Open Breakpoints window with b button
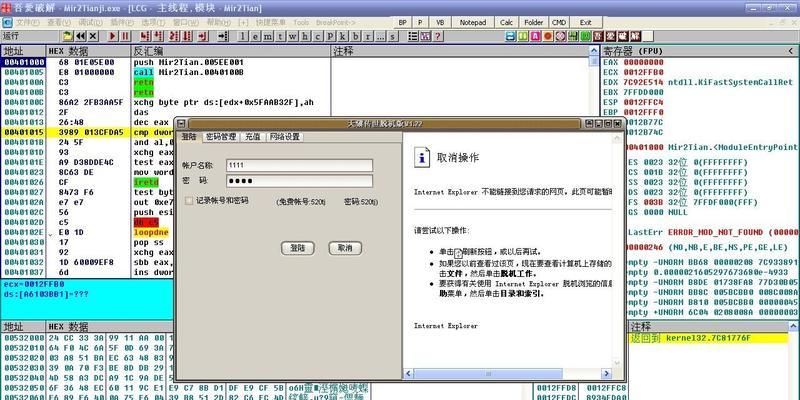This screenshot has height=400, width=800. [x=355, y=36]
